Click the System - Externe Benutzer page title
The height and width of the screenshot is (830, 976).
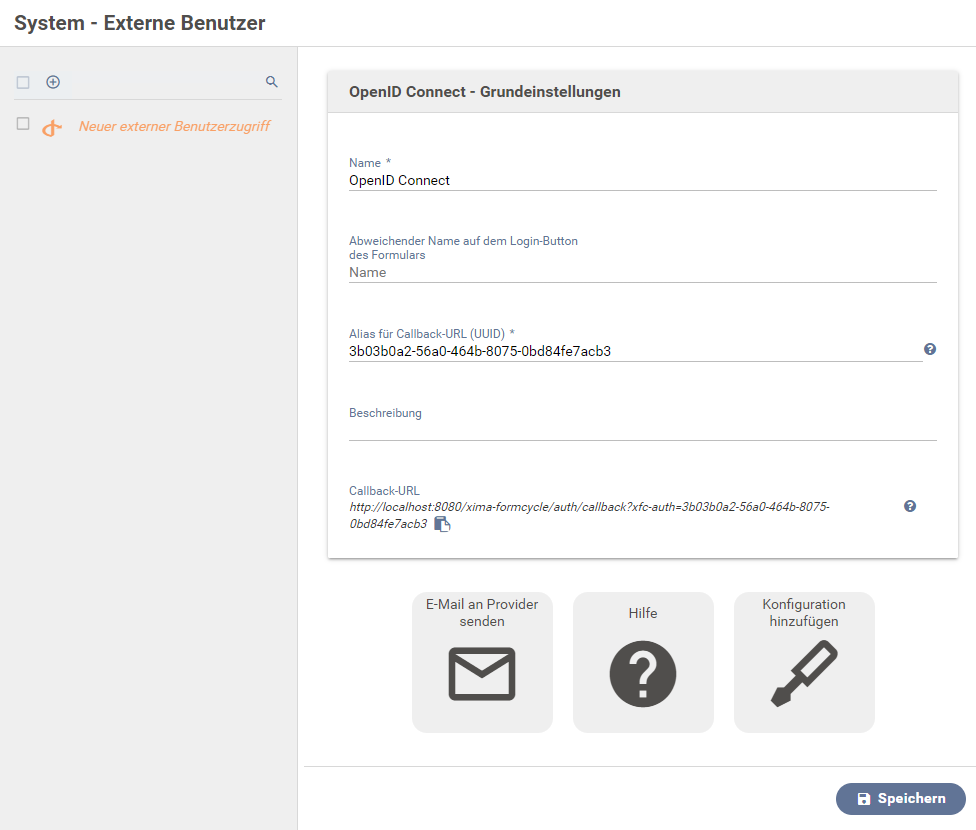(140, 23)
